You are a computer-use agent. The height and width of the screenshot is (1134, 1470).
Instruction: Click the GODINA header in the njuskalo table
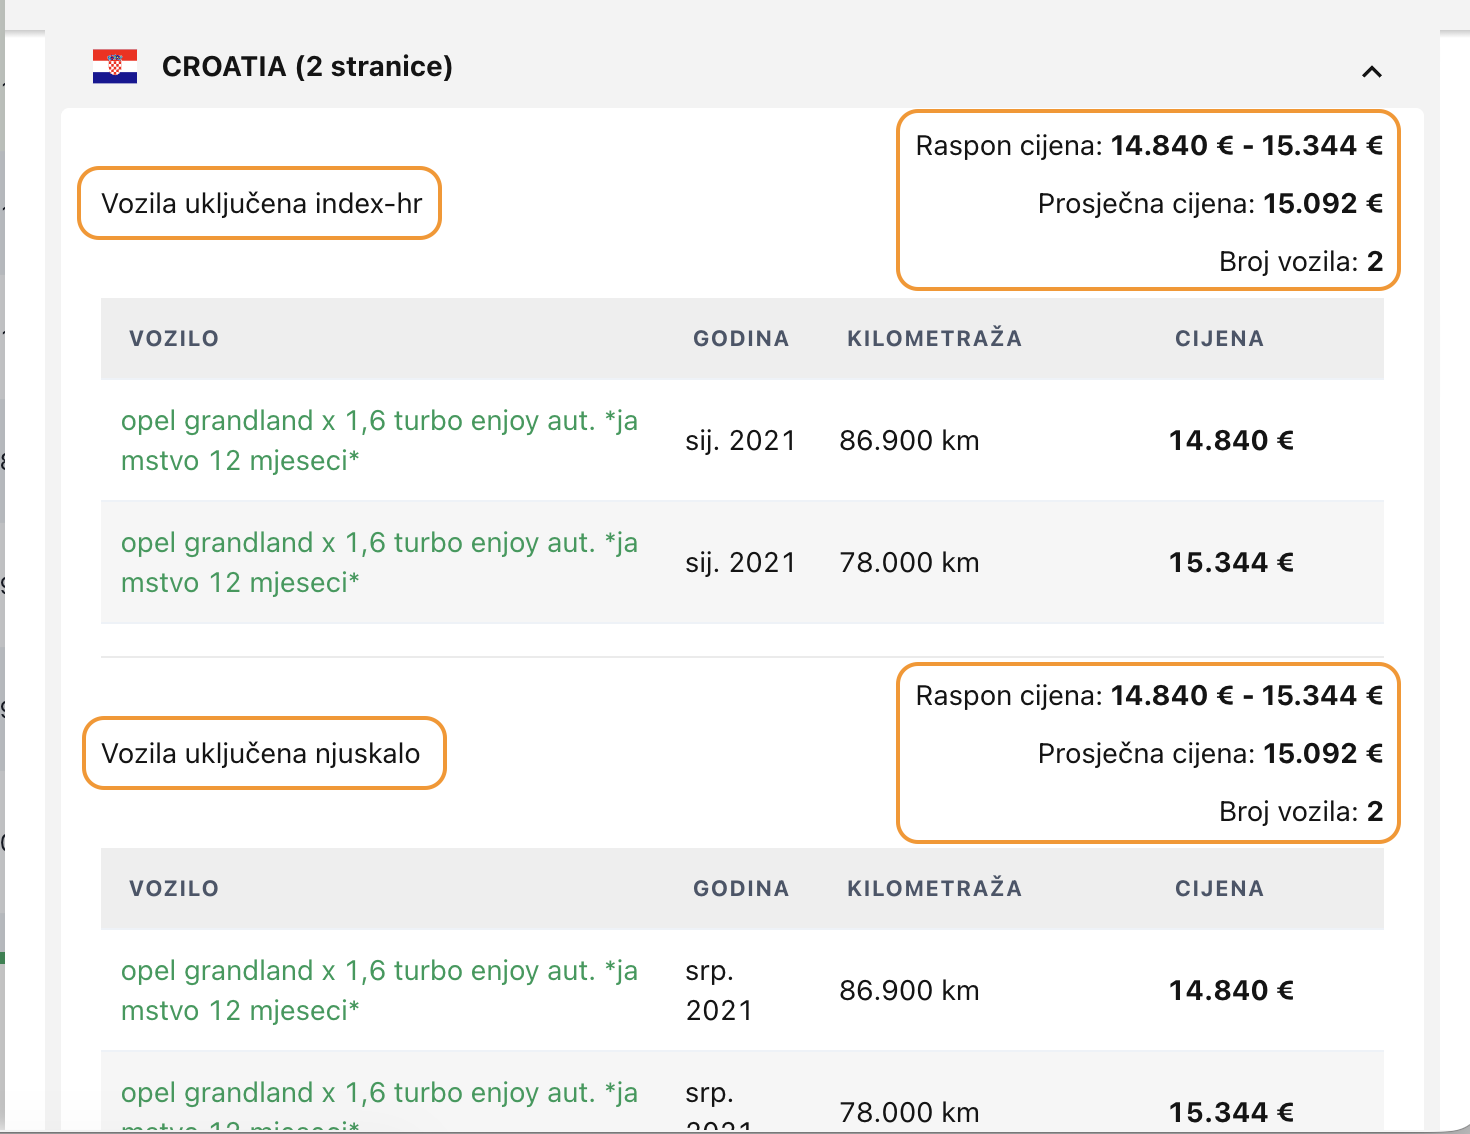[741, 888]
